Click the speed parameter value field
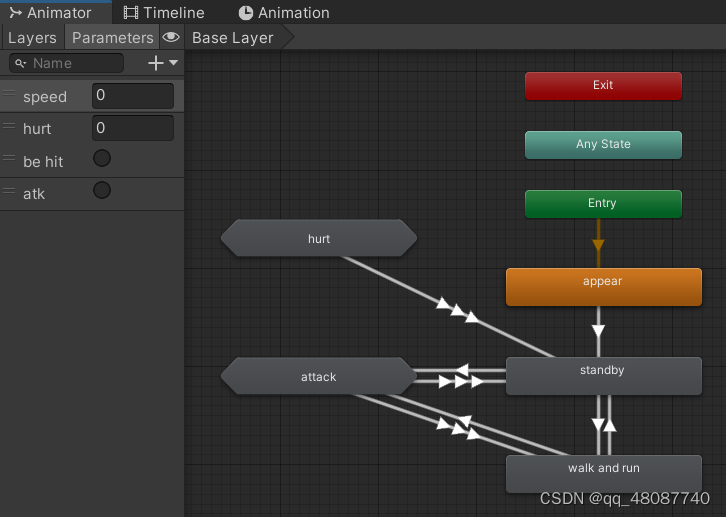Image resolution: width=726 pixels, height=517 pixels. (133, 96)
